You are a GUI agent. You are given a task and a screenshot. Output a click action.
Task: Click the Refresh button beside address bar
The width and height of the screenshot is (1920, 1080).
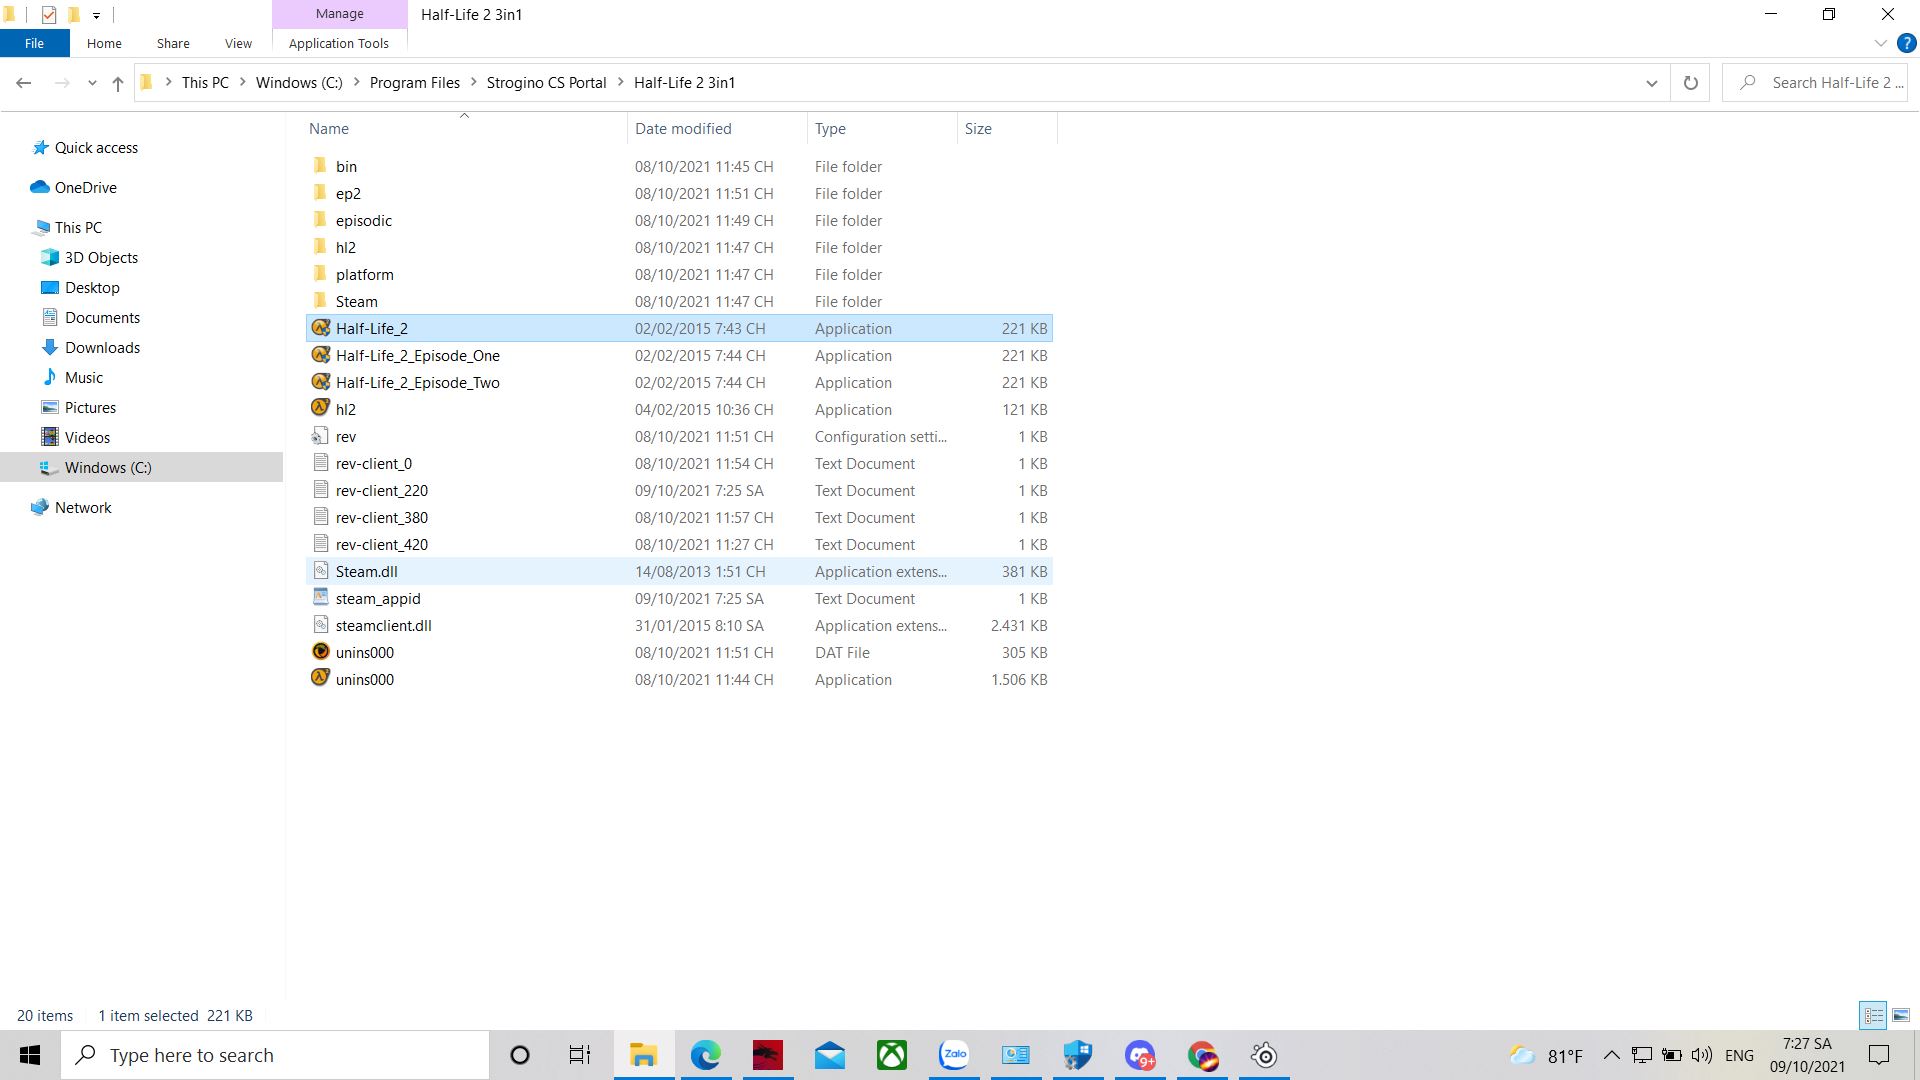click(1690, 83)
